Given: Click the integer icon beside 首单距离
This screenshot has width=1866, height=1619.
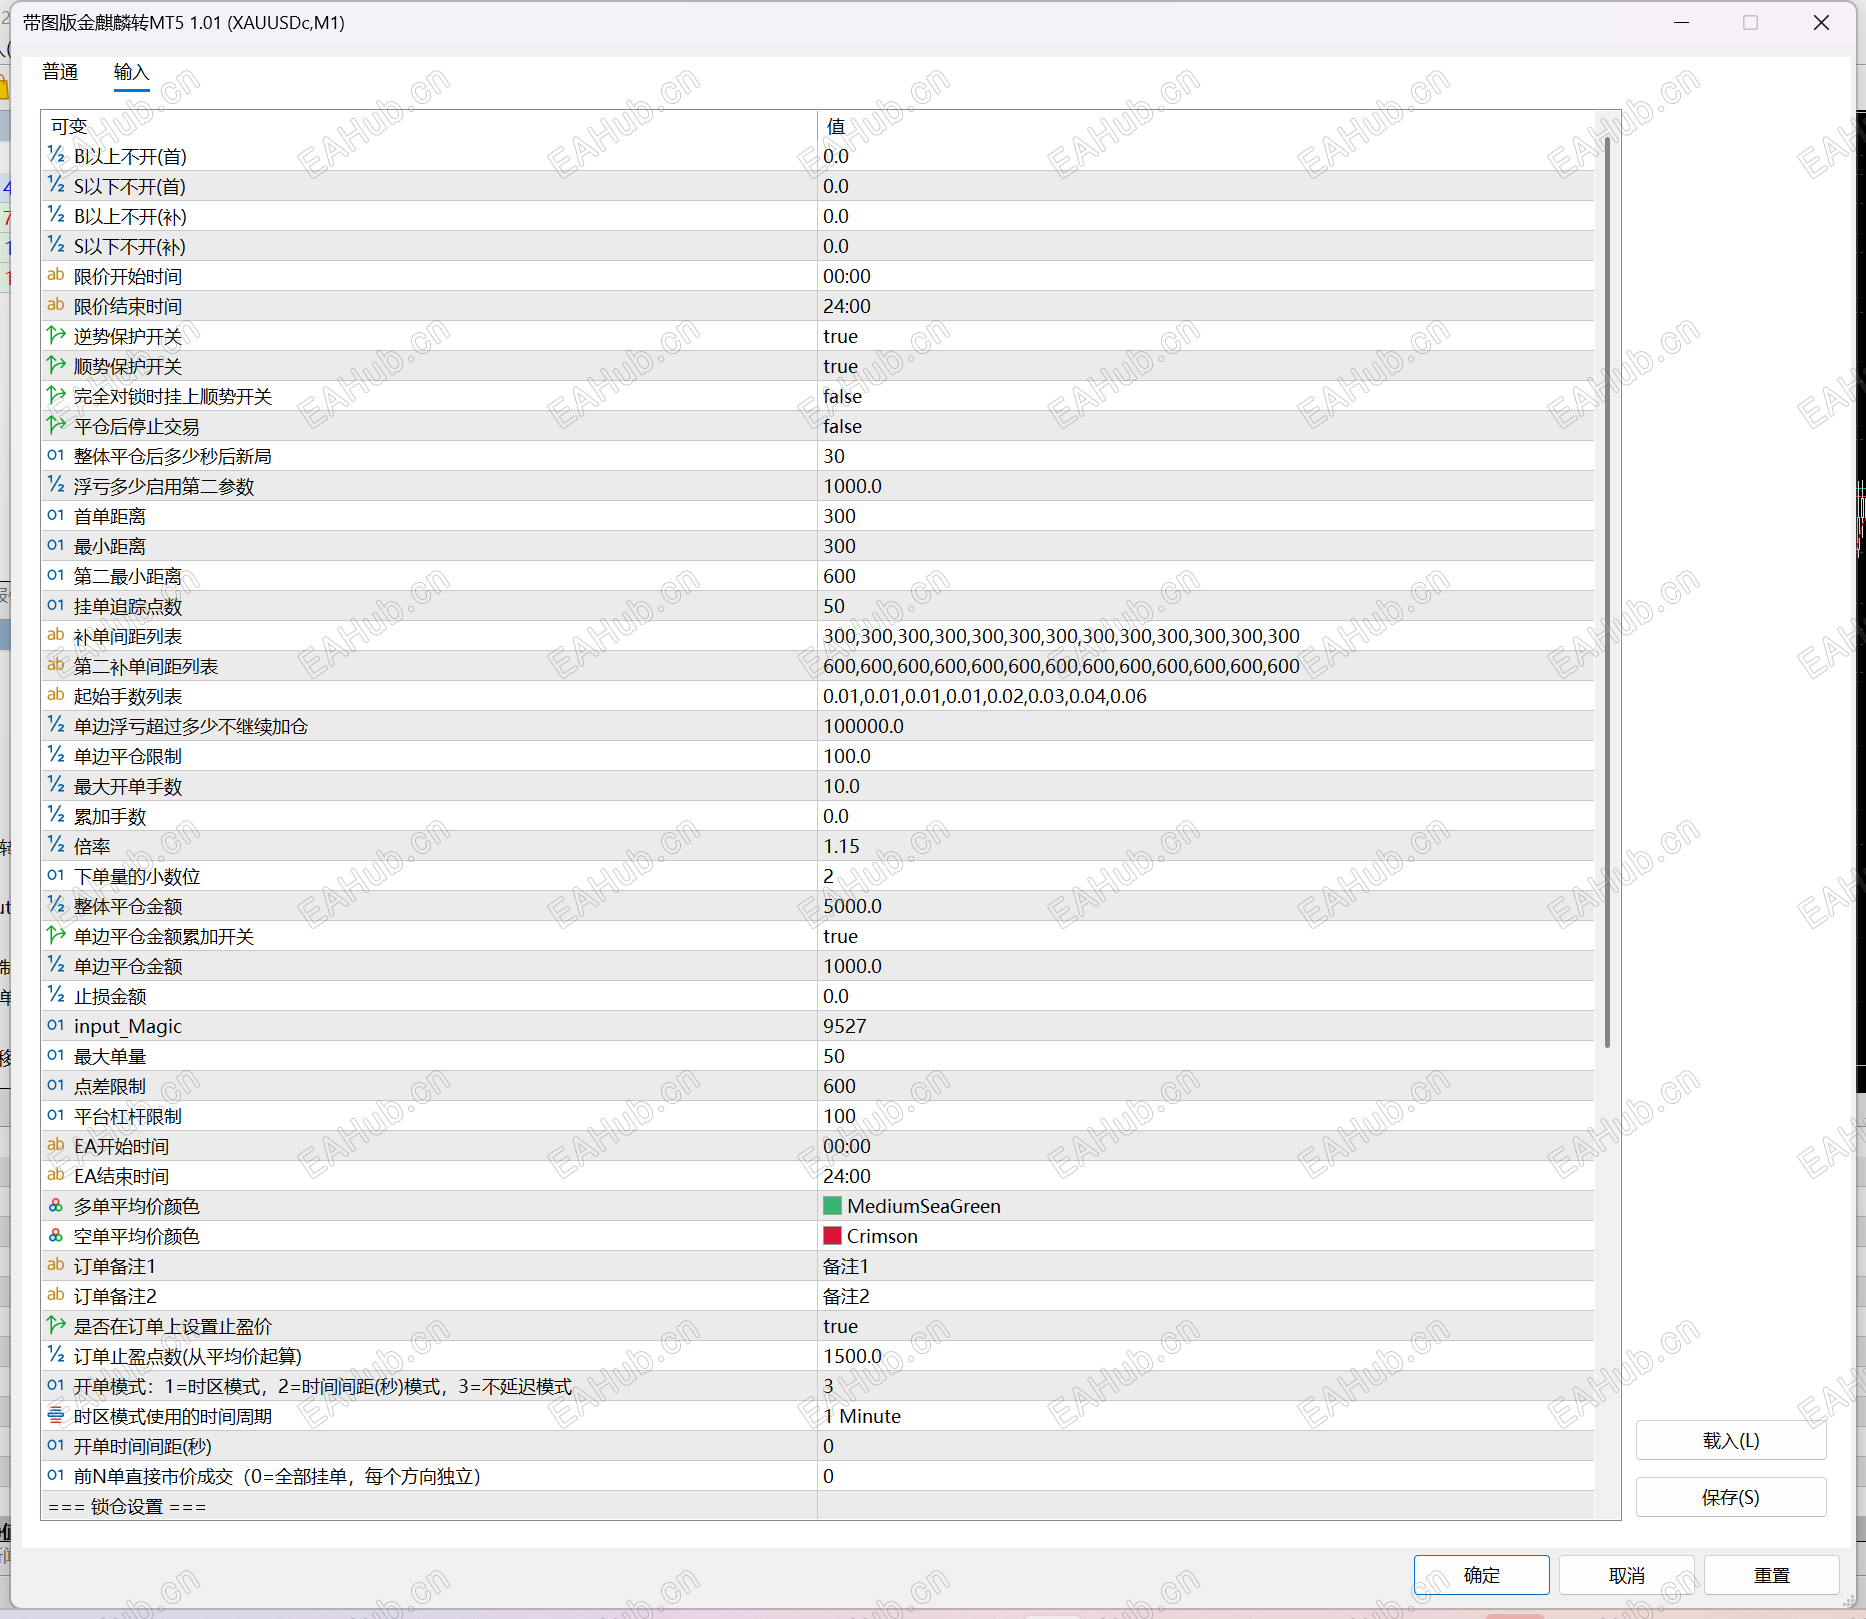Looking at the screenshot, I should pyautogui.click(x=56, y=516).
